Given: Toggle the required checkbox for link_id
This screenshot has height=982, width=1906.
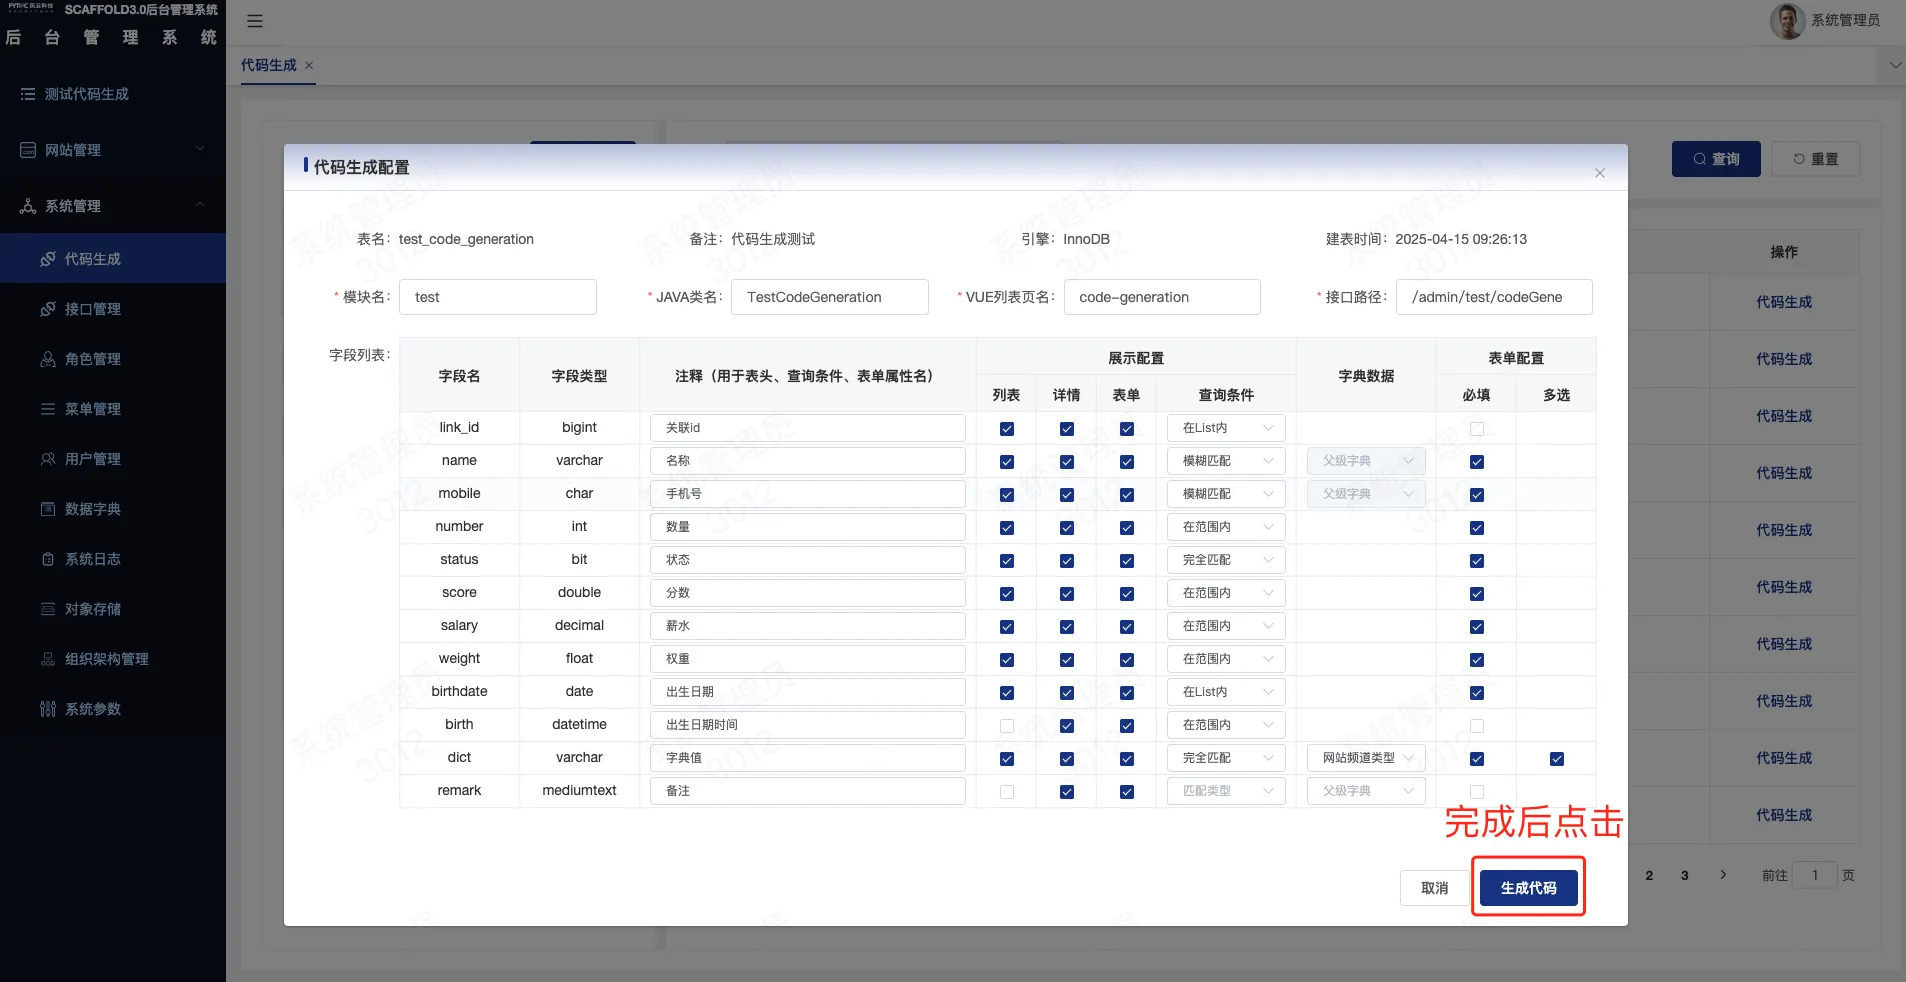Looking at the screenshot, I should pos(1476,428).
